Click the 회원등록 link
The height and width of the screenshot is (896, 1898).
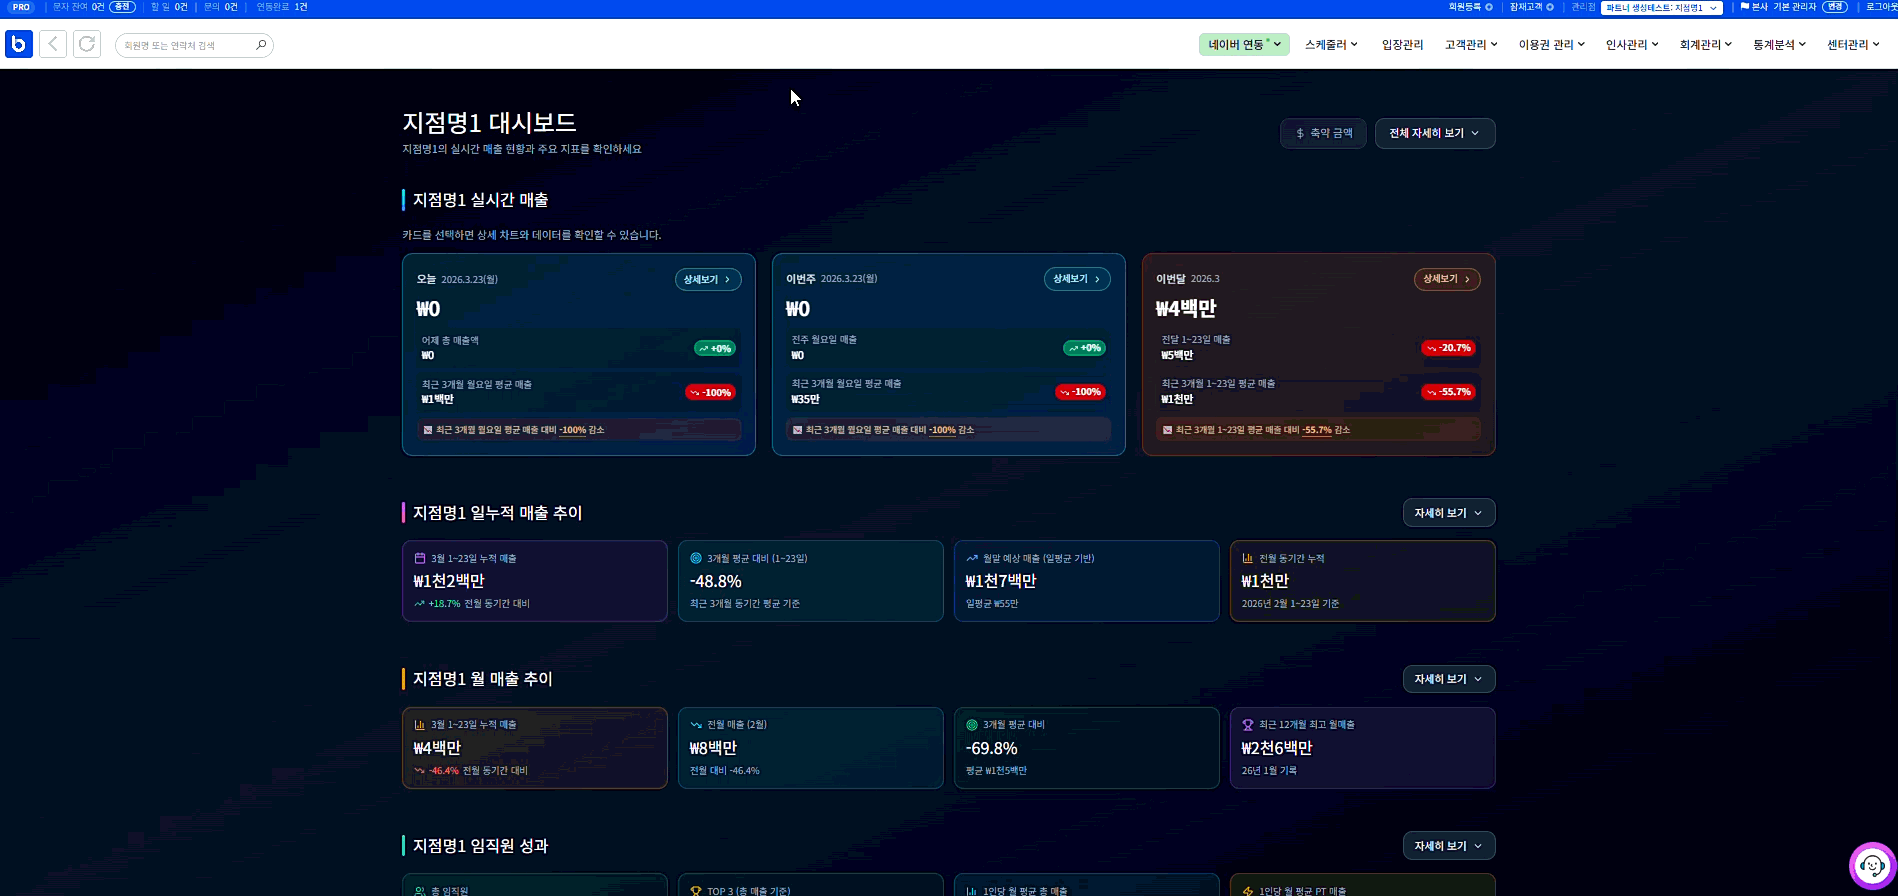(x=1465, y=7)
